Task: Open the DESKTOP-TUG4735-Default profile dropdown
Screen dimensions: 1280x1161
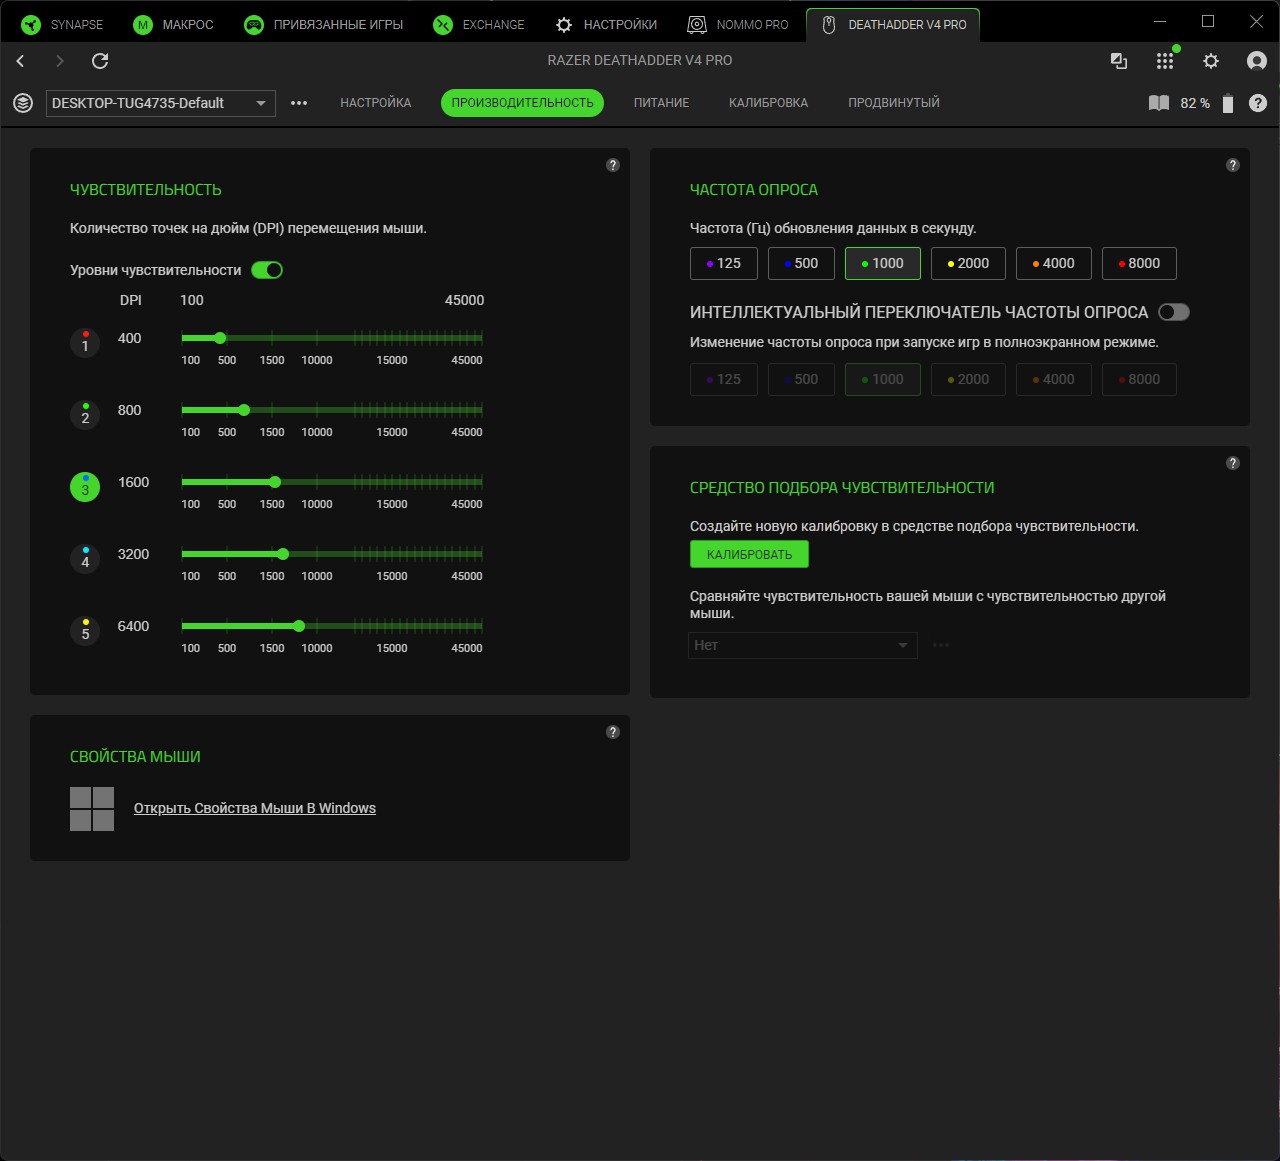Action: [161, 103]
